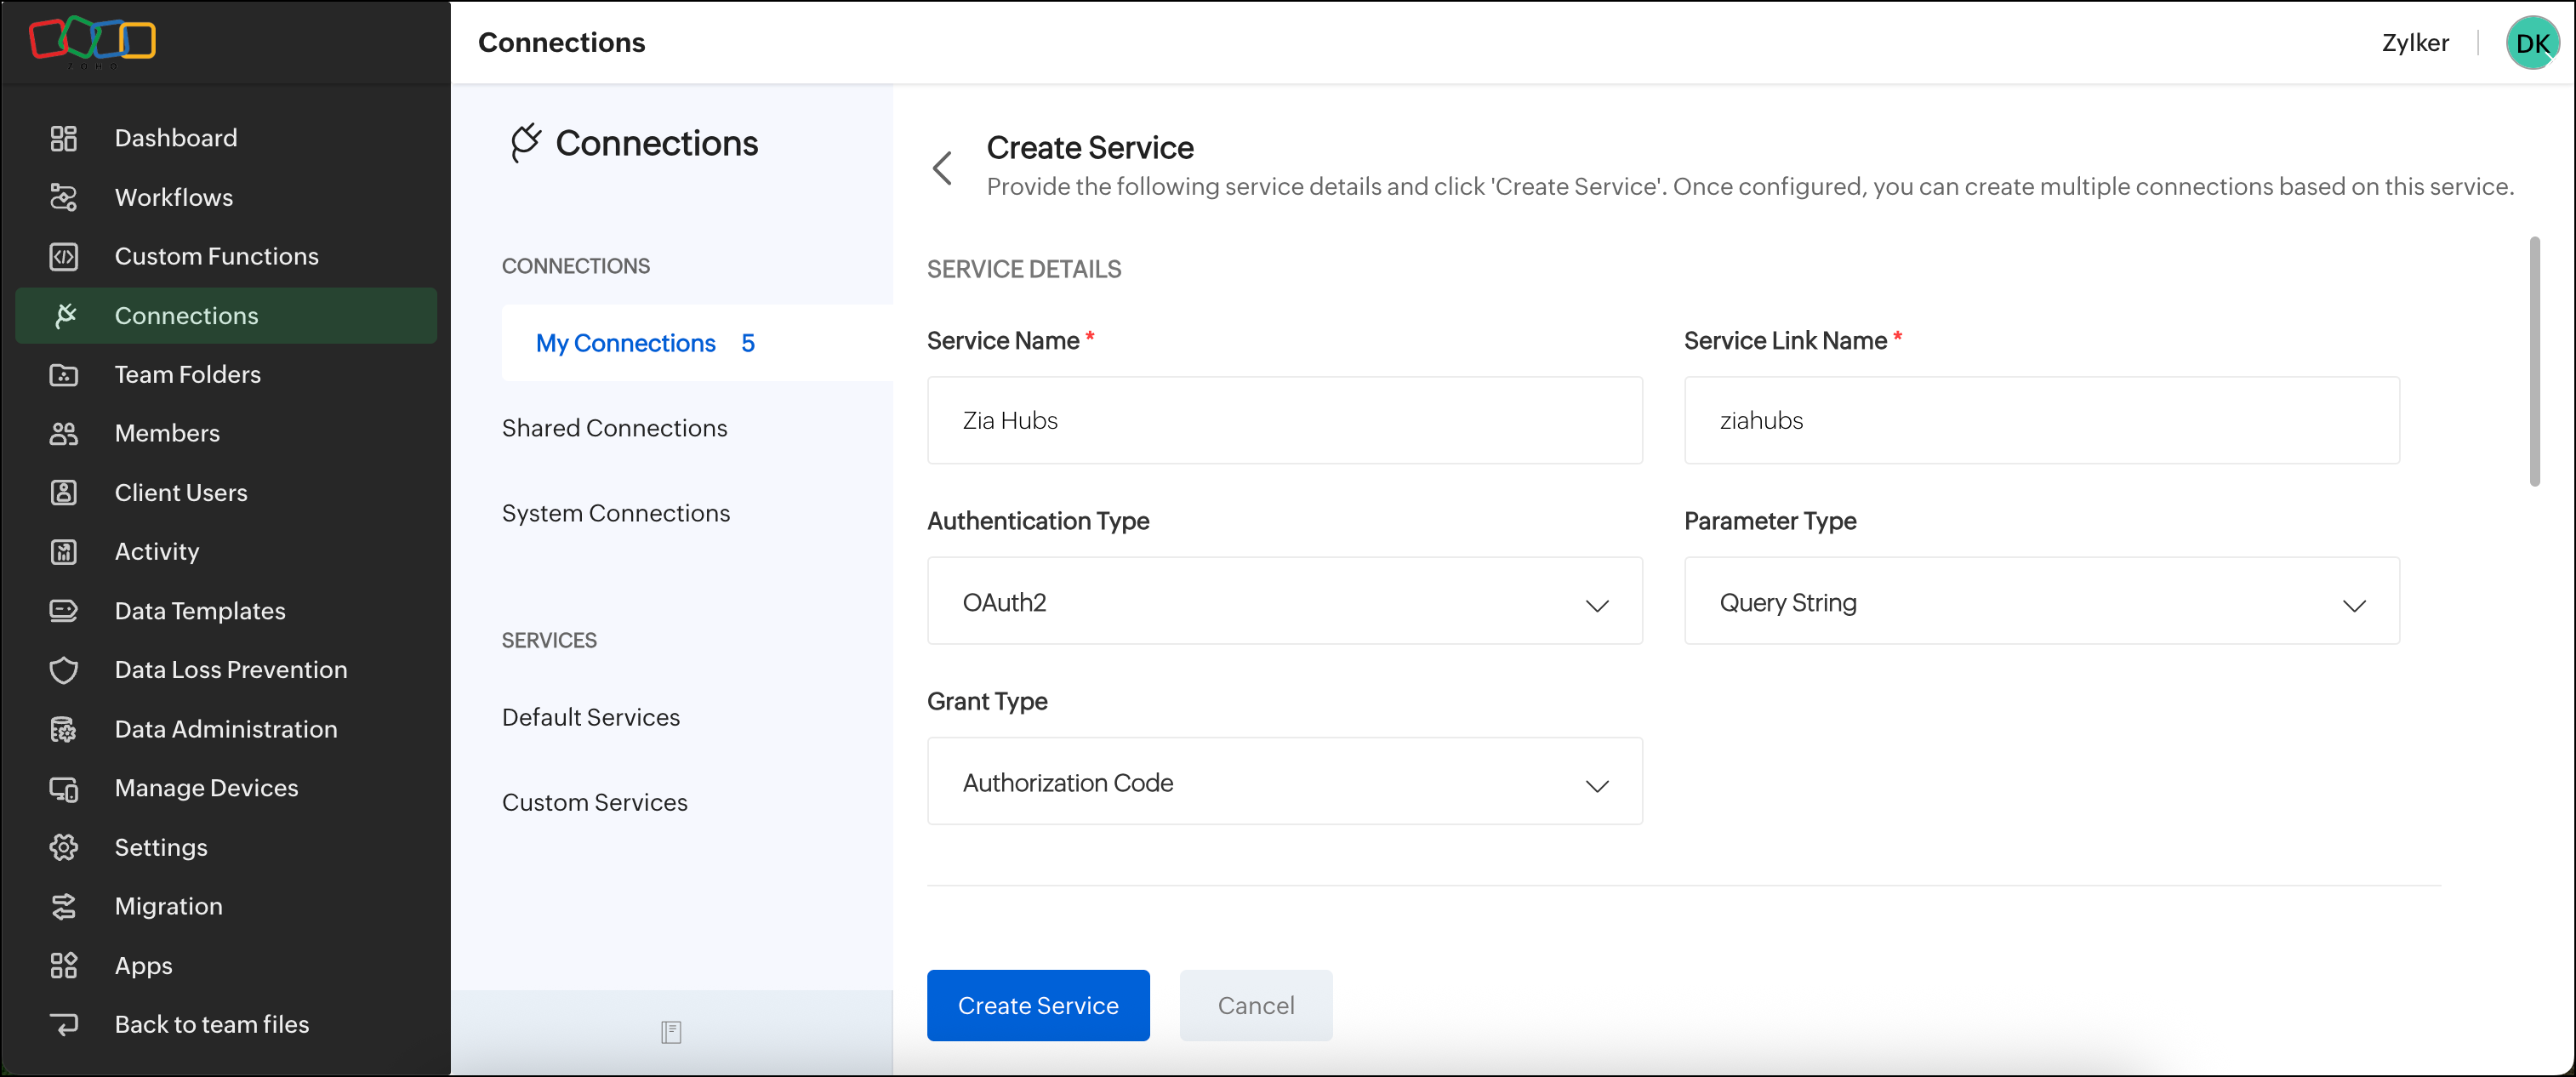
Task: Click the Zoho logo at top left
Action: point(92,40)
